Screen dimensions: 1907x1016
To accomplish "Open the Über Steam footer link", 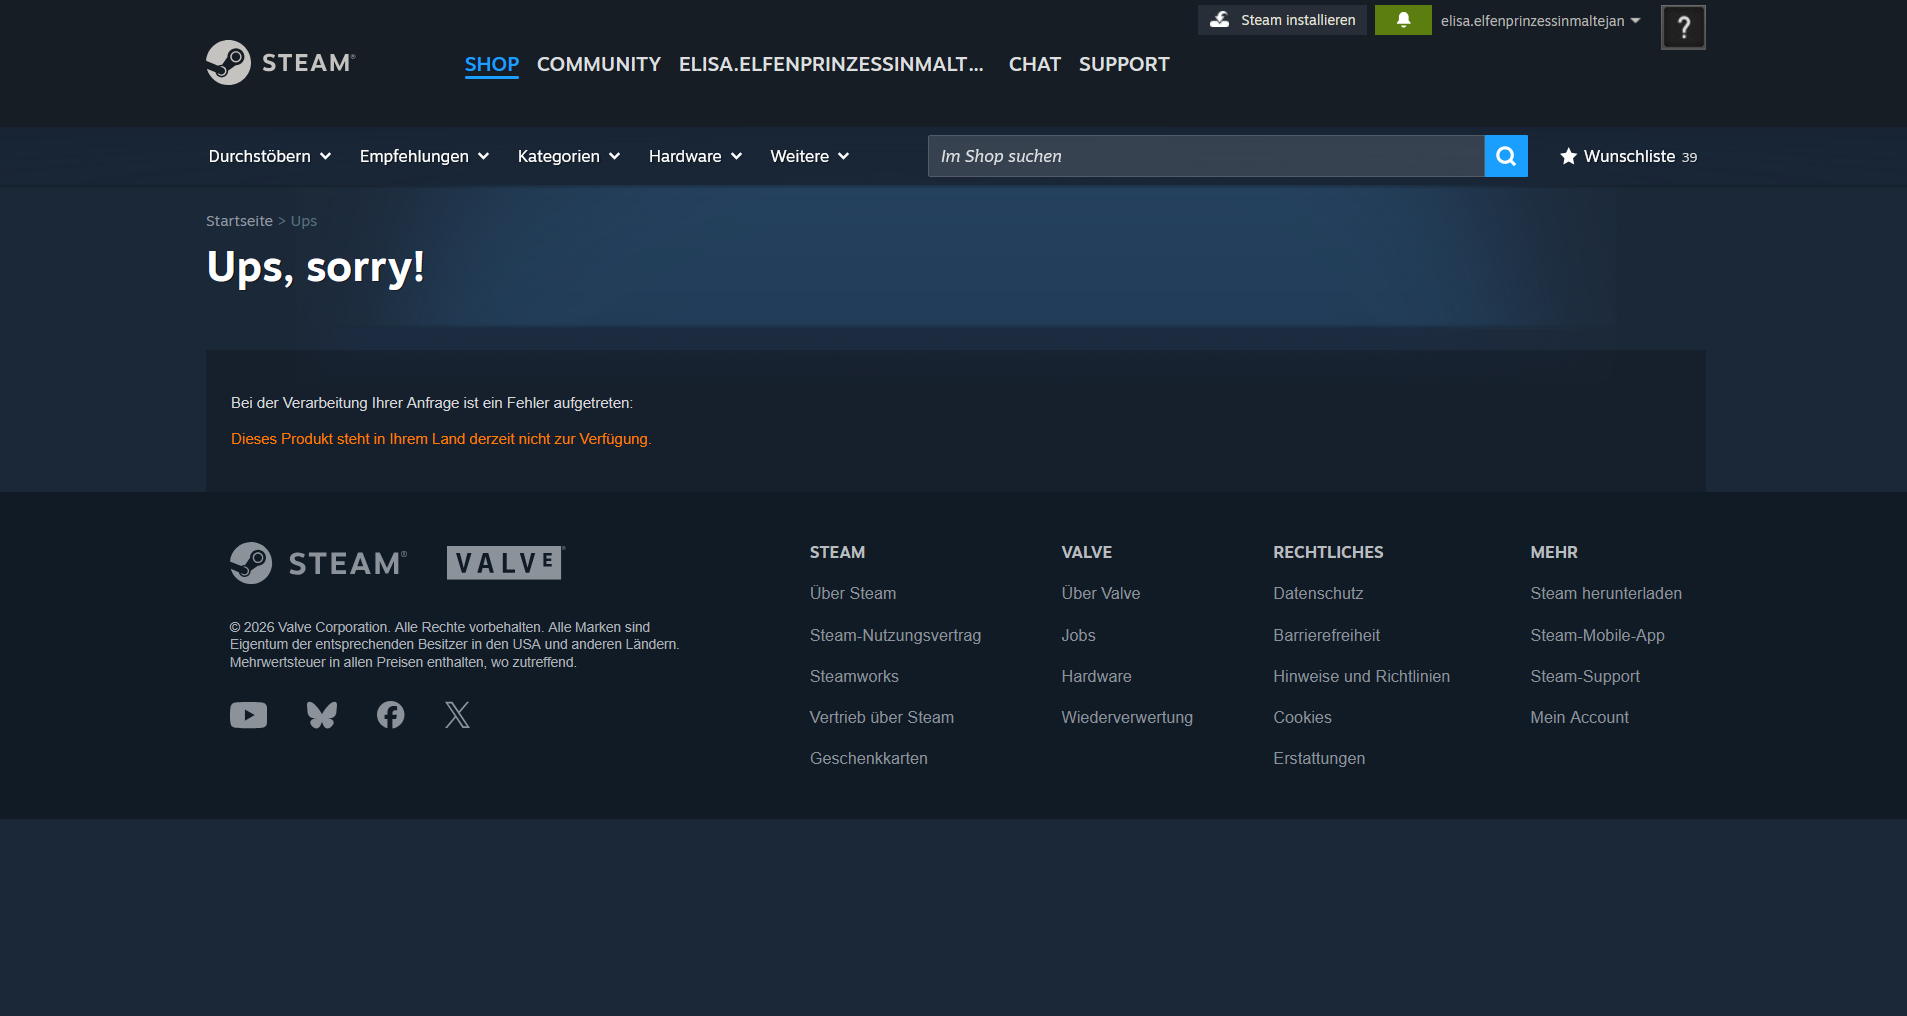I will (x=853, y=593).
